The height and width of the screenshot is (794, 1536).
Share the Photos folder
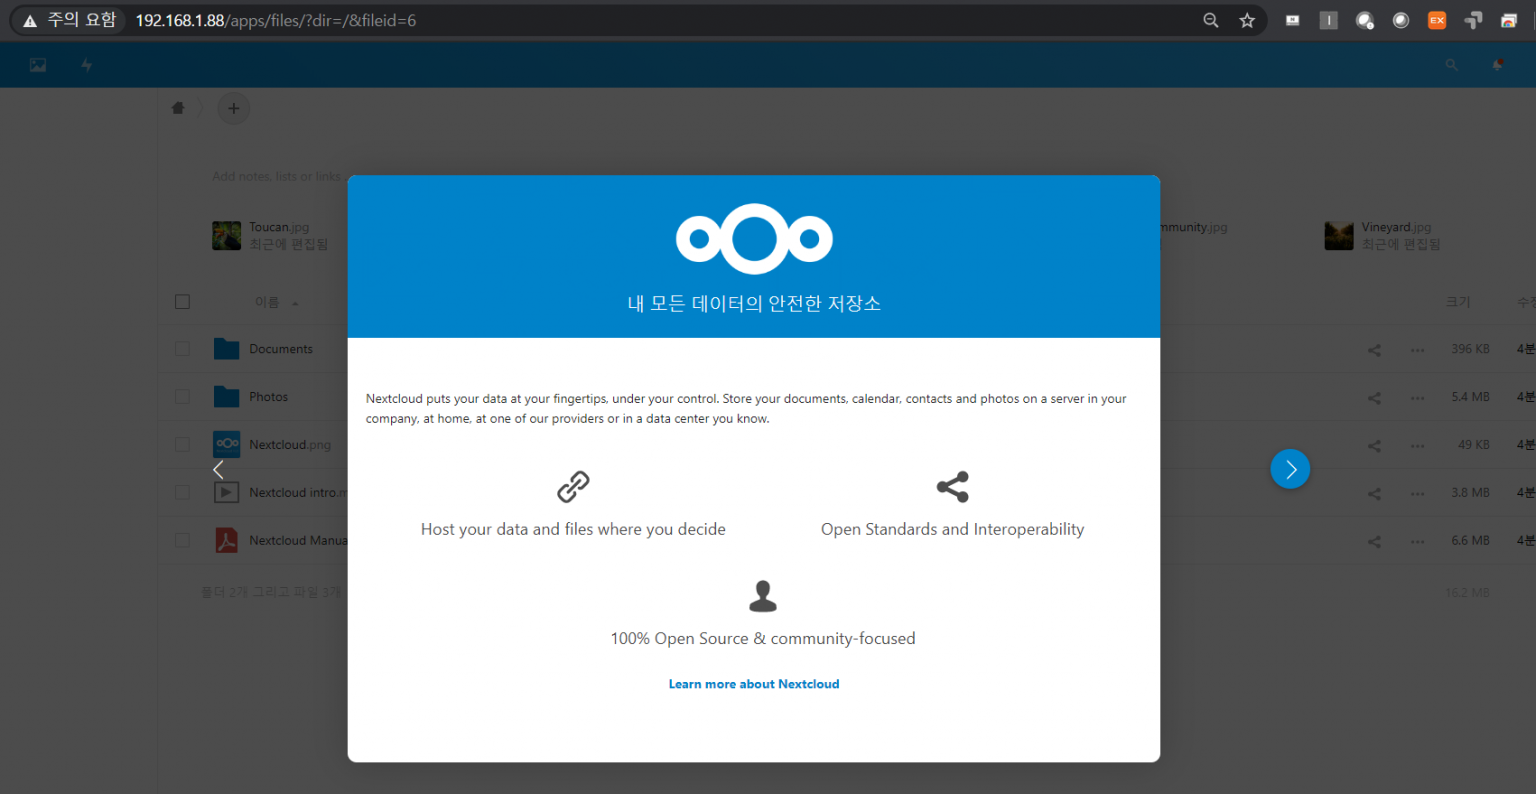pos(1374,398)
